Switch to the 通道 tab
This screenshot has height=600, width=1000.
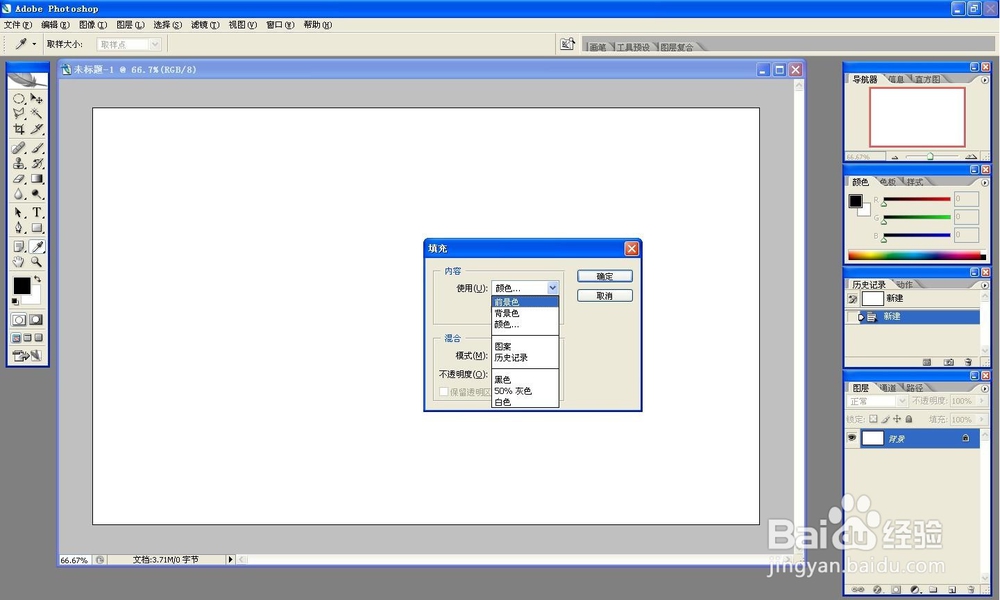point(888,388)
